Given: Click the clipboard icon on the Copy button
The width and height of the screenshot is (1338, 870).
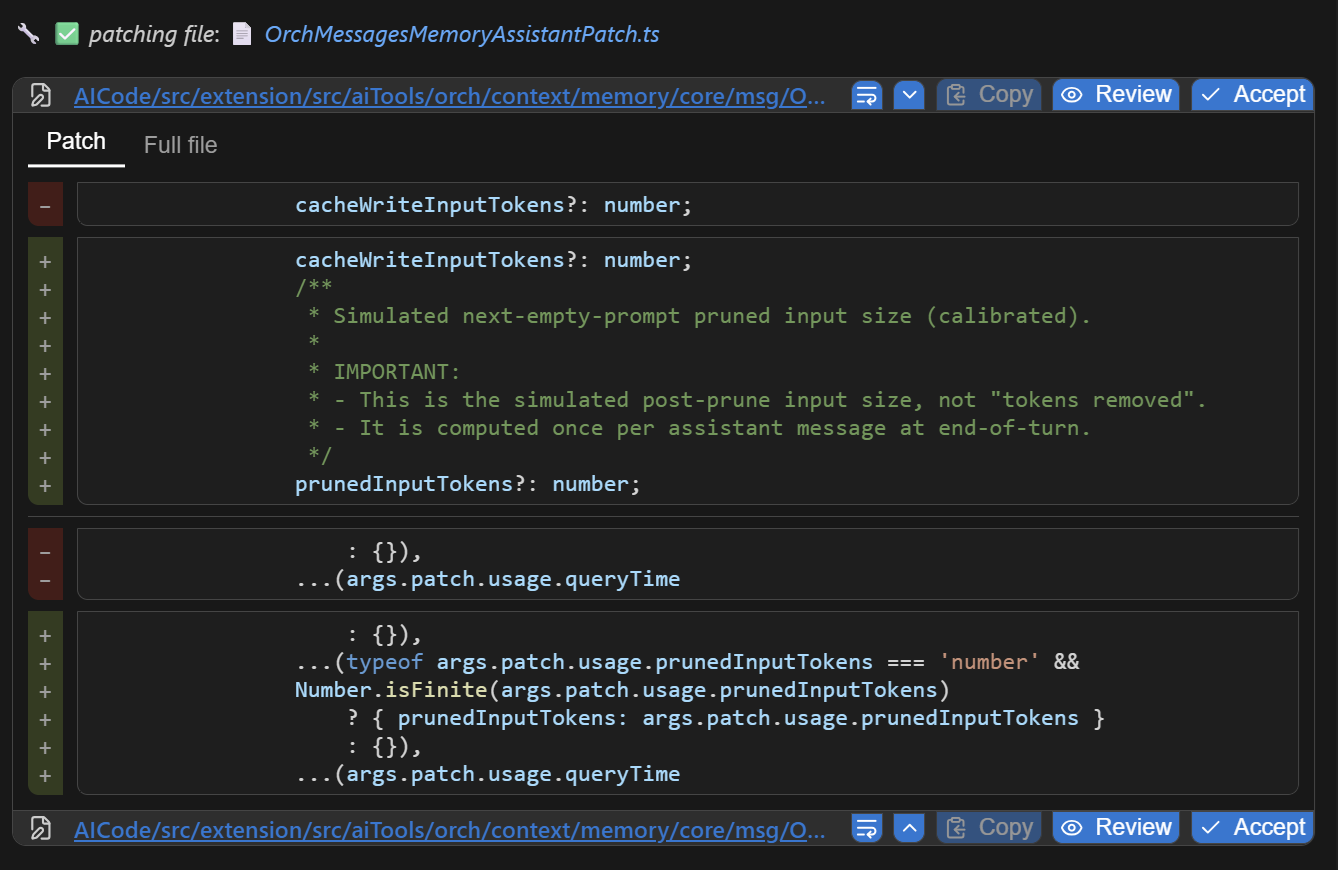Looking at the screenshot, I should coord(957,94).
